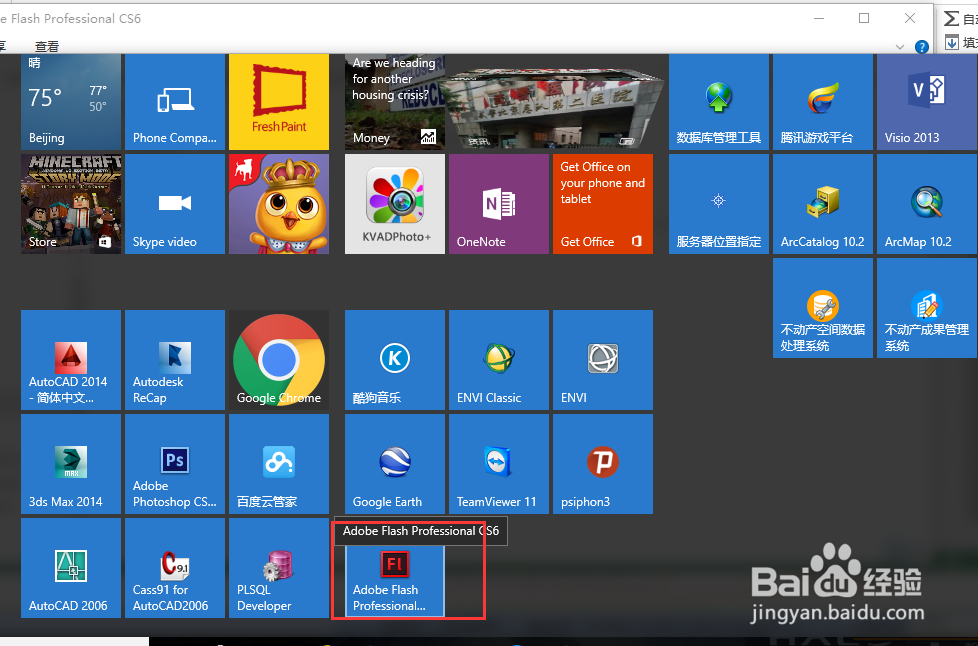Open the Beijing weather tile
The width and height of the screenshot is (978, 646).
click(x=70, y=102)
